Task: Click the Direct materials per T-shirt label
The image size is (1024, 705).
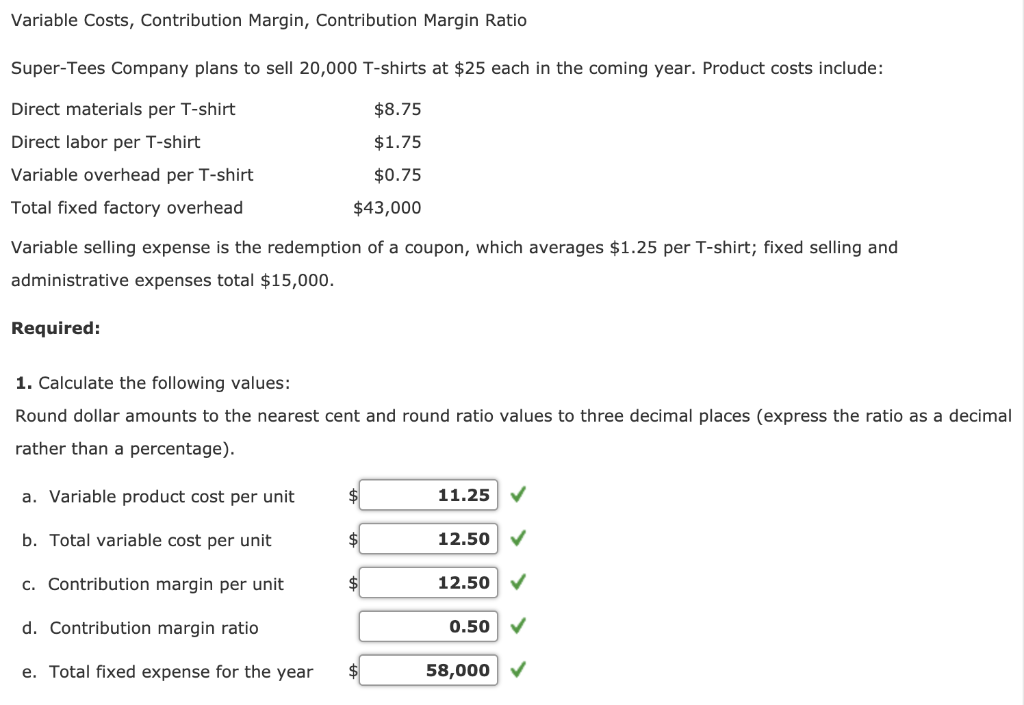Action: coord(123,109)
